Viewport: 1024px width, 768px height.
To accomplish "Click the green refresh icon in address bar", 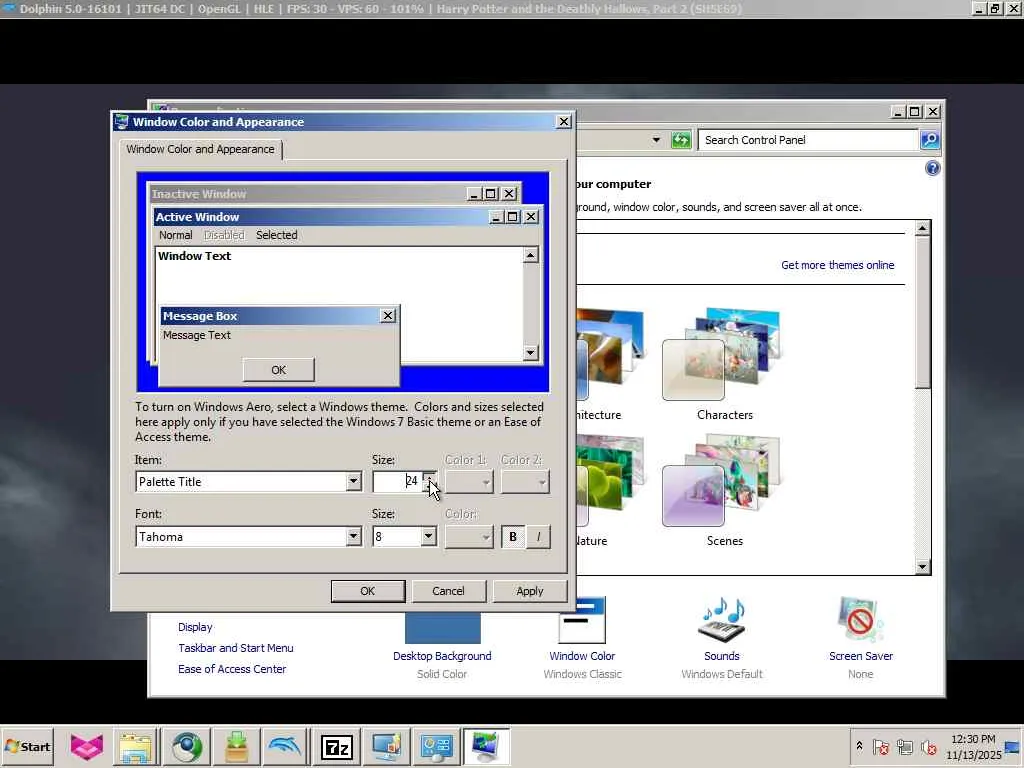I will pos(680,140).
